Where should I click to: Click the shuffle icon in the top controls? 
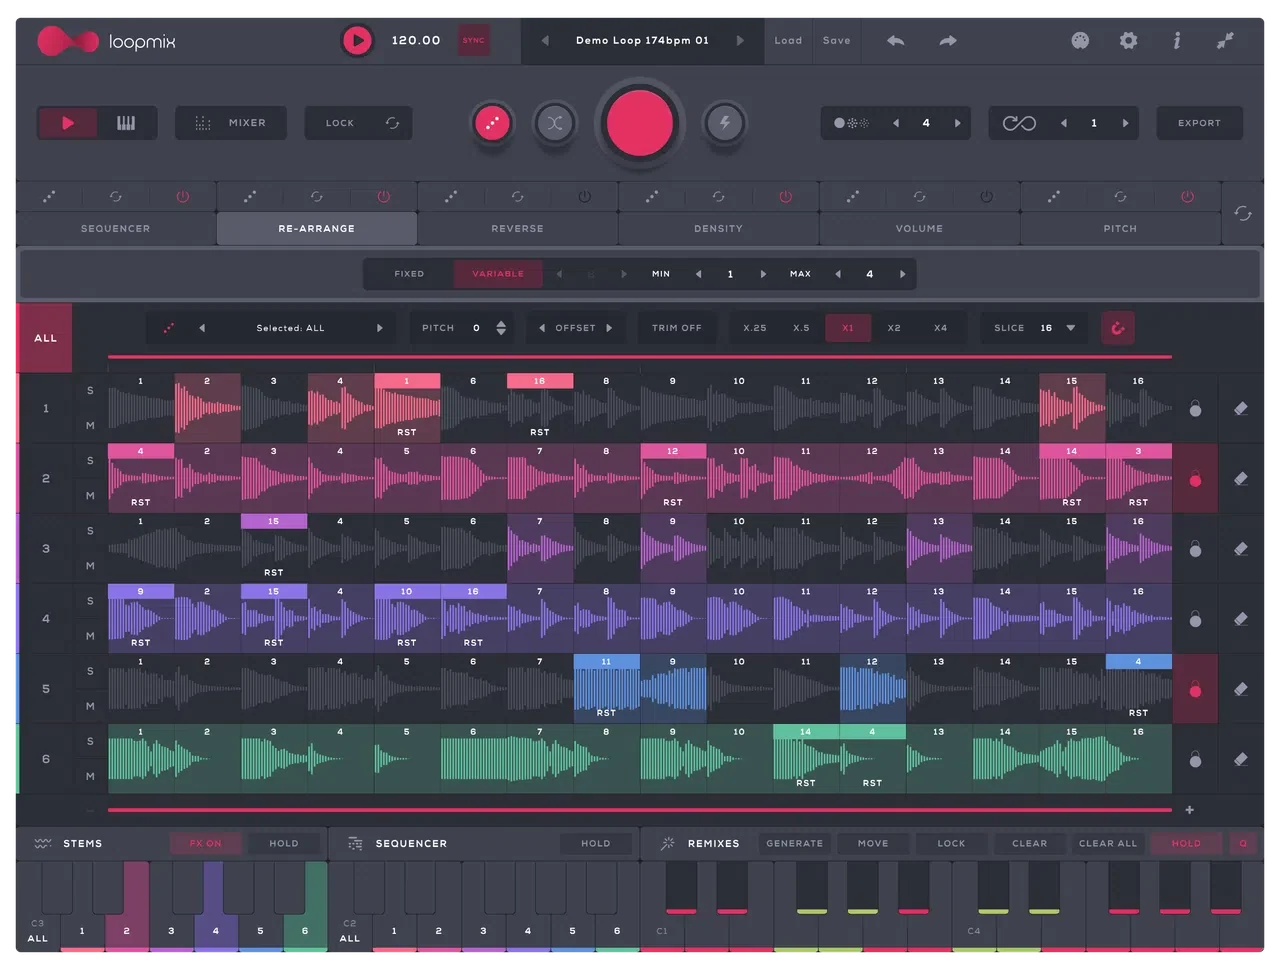pyautogui.click(x=555, y=123)
